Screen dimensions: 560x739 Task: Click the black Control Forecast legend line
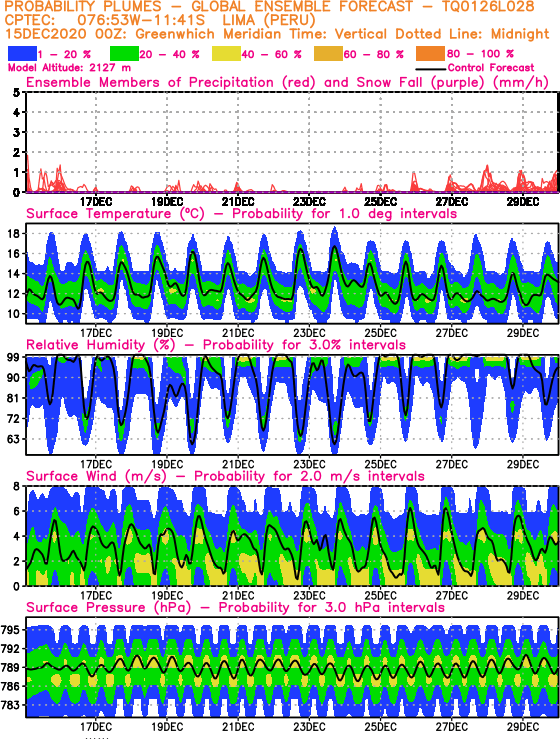click(431, 69)
